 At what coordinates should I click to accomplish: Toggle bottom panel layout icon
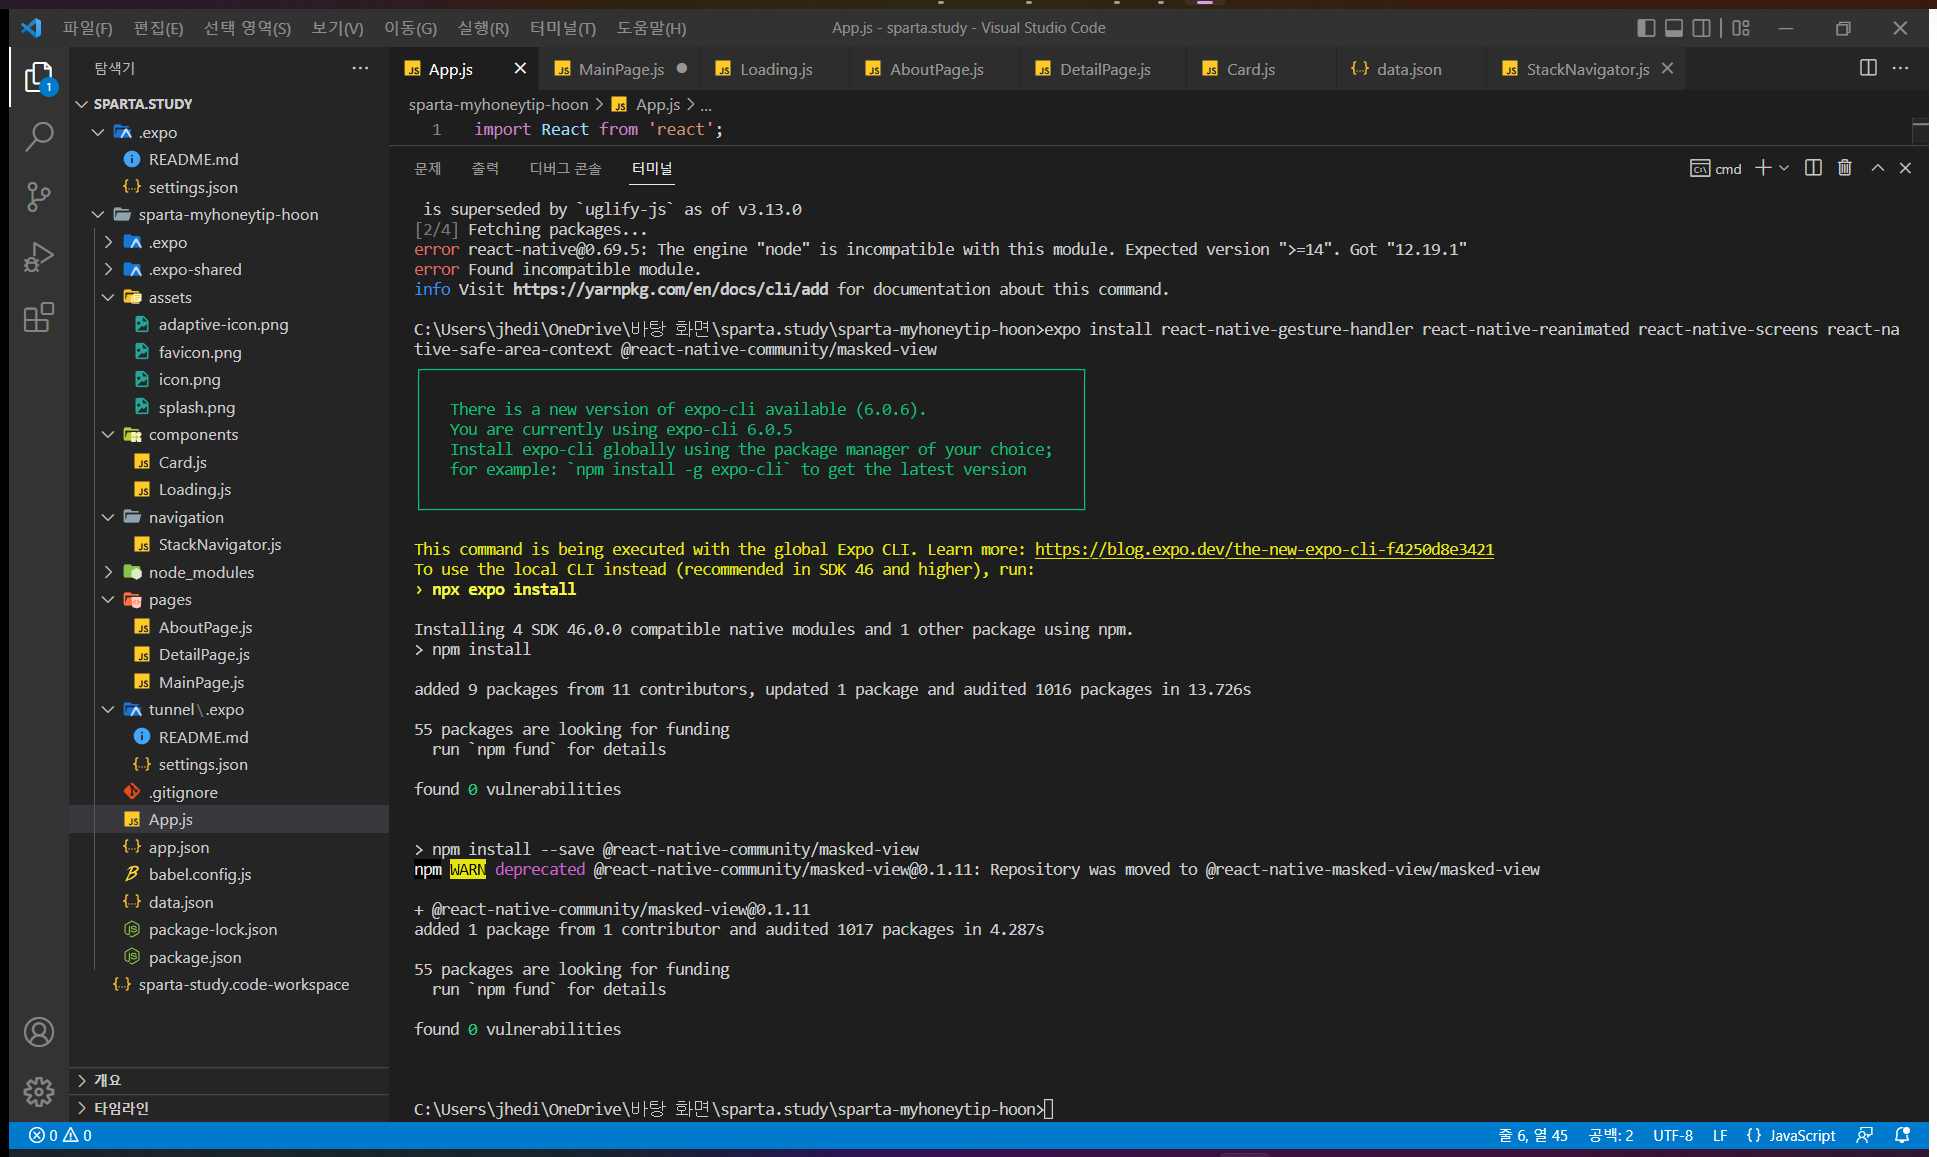[1674, 28]
